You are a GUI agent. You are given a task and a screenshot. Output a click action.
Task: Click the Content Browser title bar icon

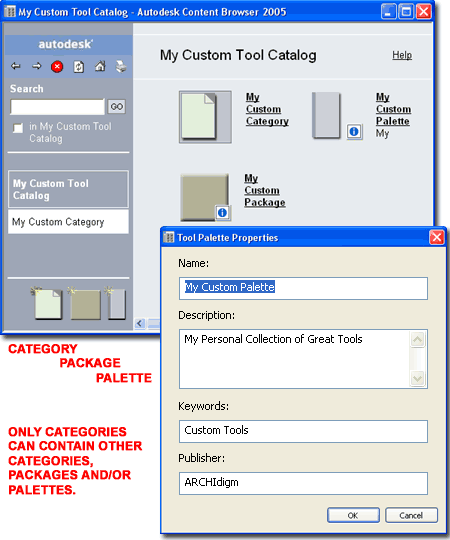[10, 12]
